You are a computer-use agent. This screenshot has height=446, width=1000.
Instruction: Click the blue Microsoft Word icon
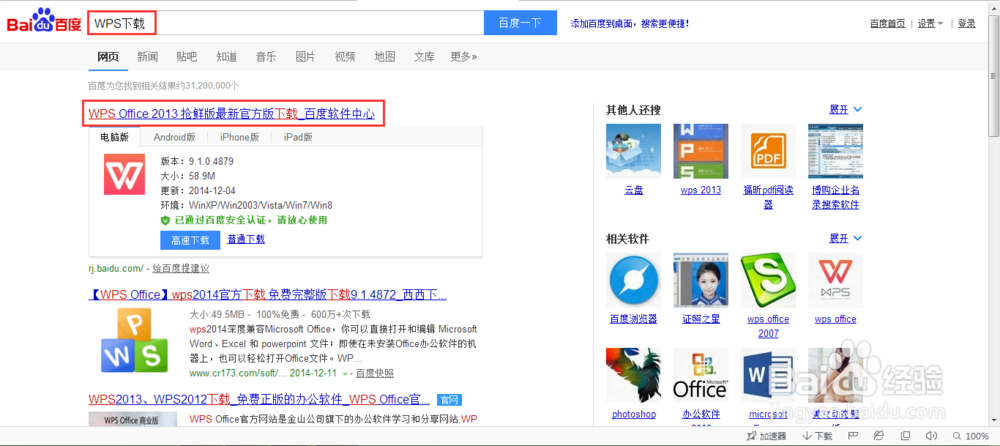(768, 375)
